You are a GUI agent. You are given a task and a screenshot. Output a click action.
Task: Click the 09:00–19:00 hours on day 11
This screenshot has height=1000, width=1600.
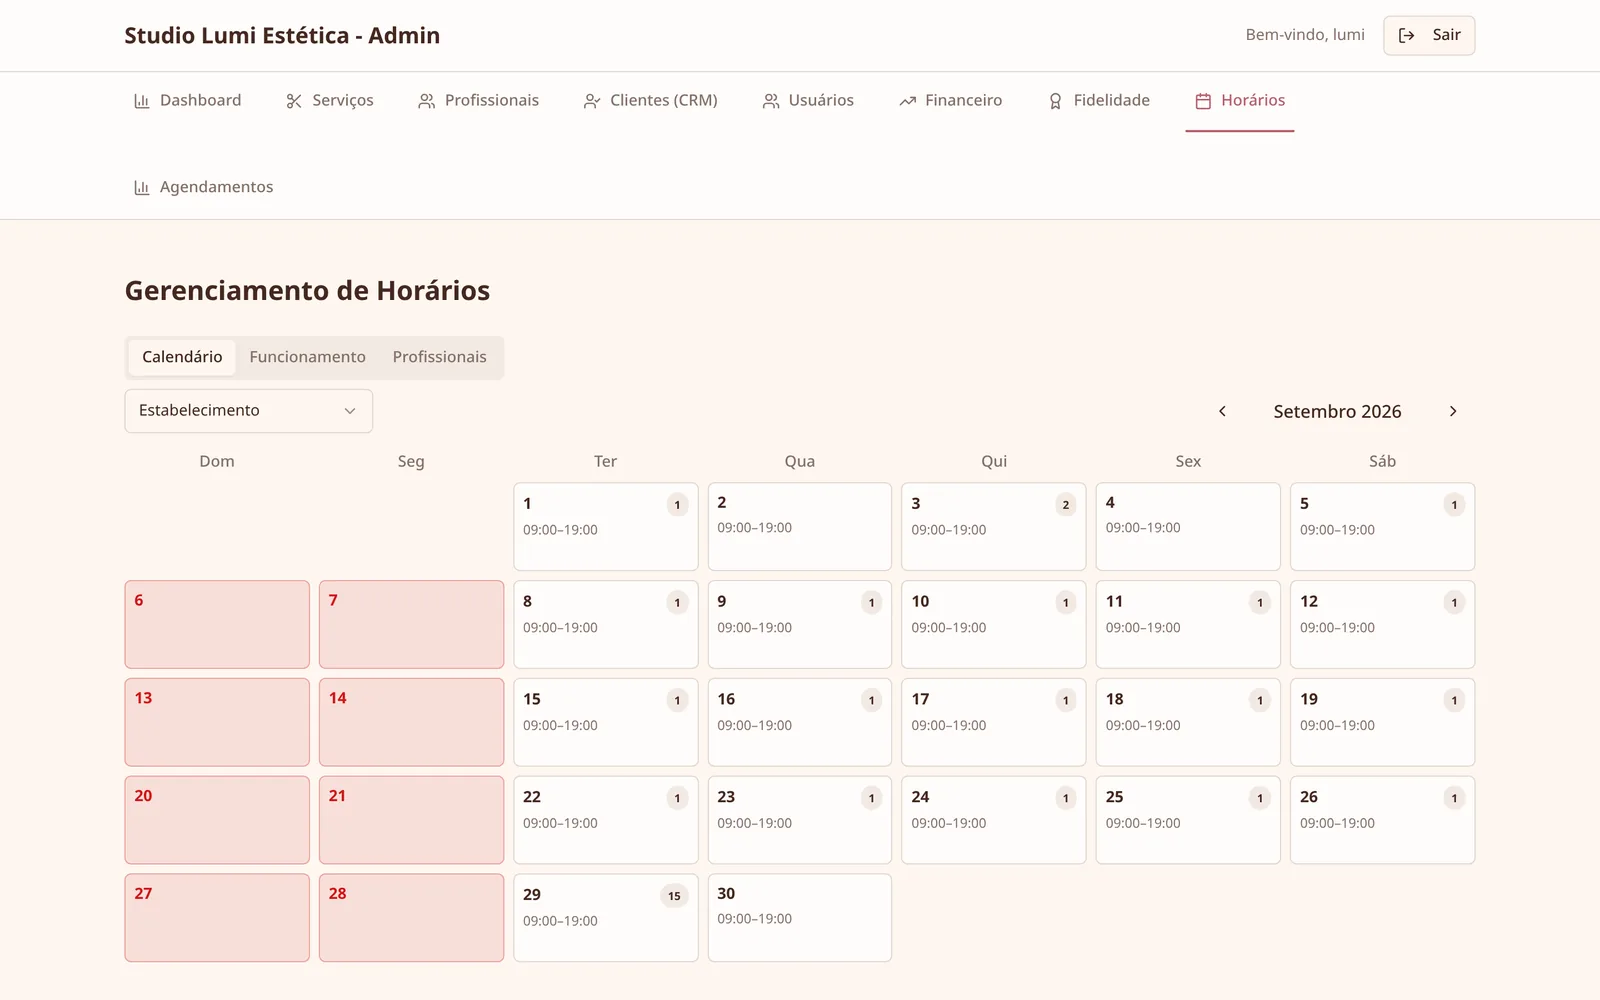[x=1143, y=628]
